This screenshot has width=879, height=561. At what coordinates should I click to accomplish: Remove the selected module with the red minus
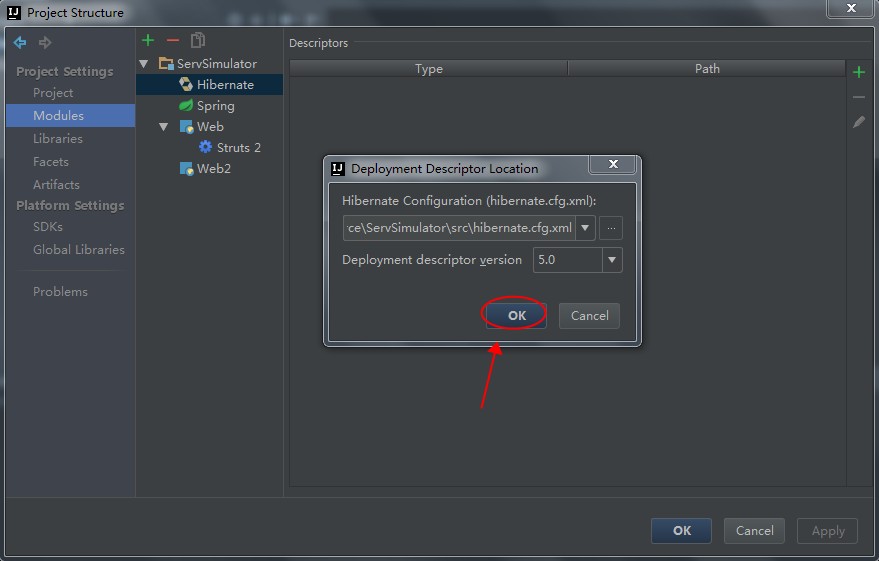click(x=173, y=40)
